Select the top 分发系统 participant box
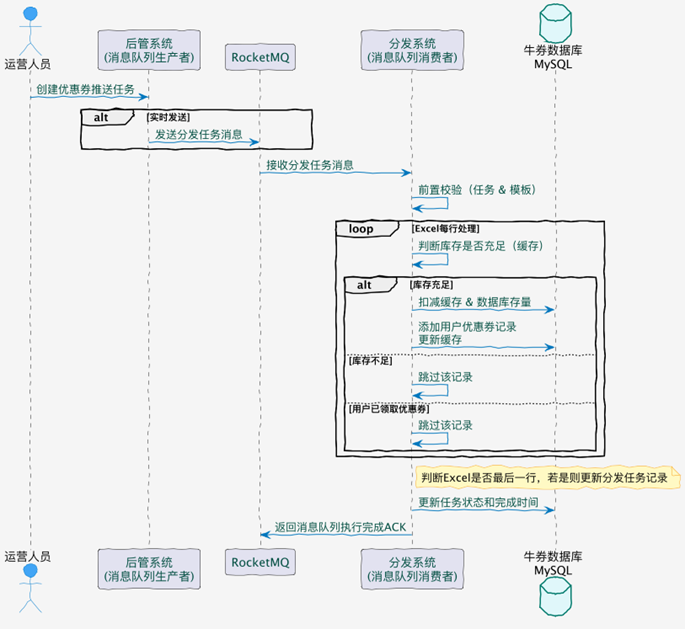Image resolution: width=685 pixels, height=629 pixels. (410, 49)
